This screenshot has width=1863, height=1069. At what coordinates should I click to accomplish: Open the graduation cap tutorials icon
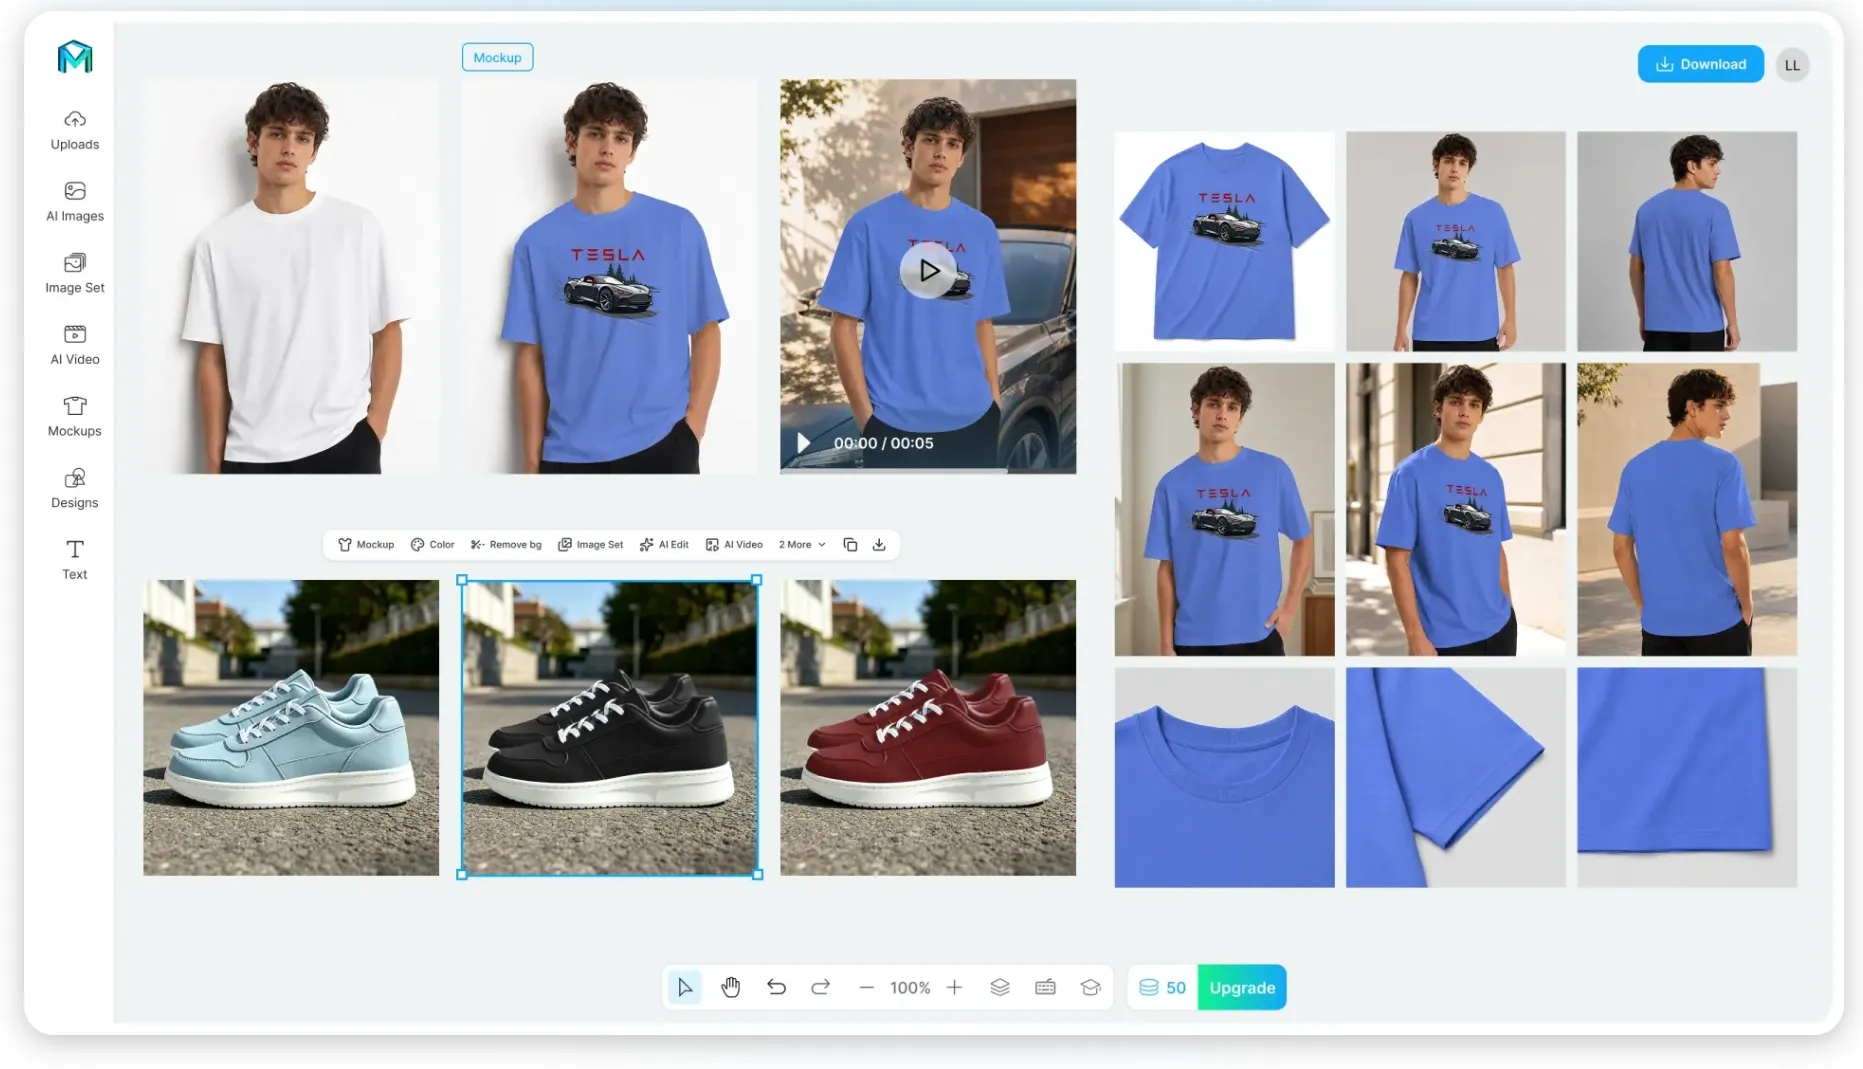[x=1090, y=988]
